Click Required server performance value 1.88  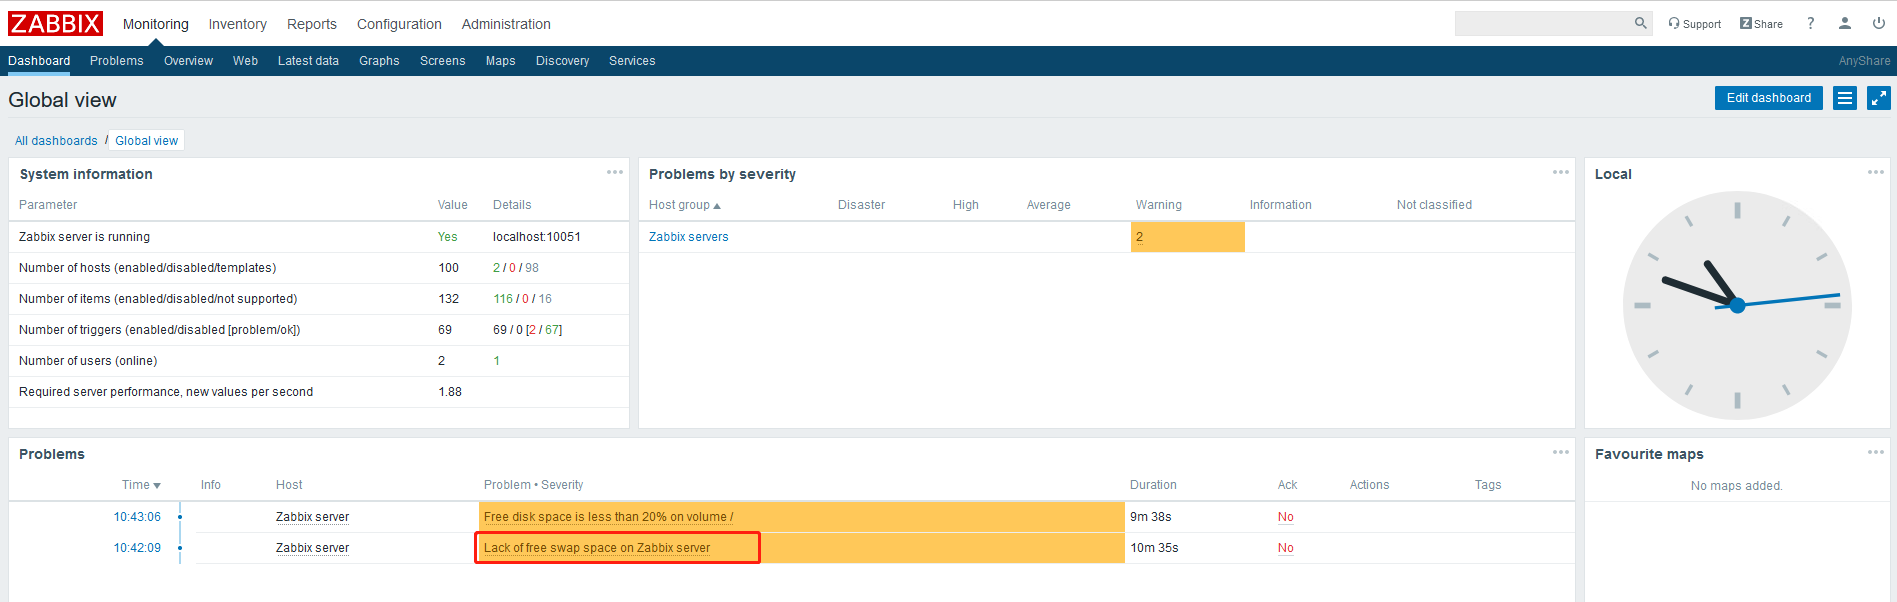[450, 392]
